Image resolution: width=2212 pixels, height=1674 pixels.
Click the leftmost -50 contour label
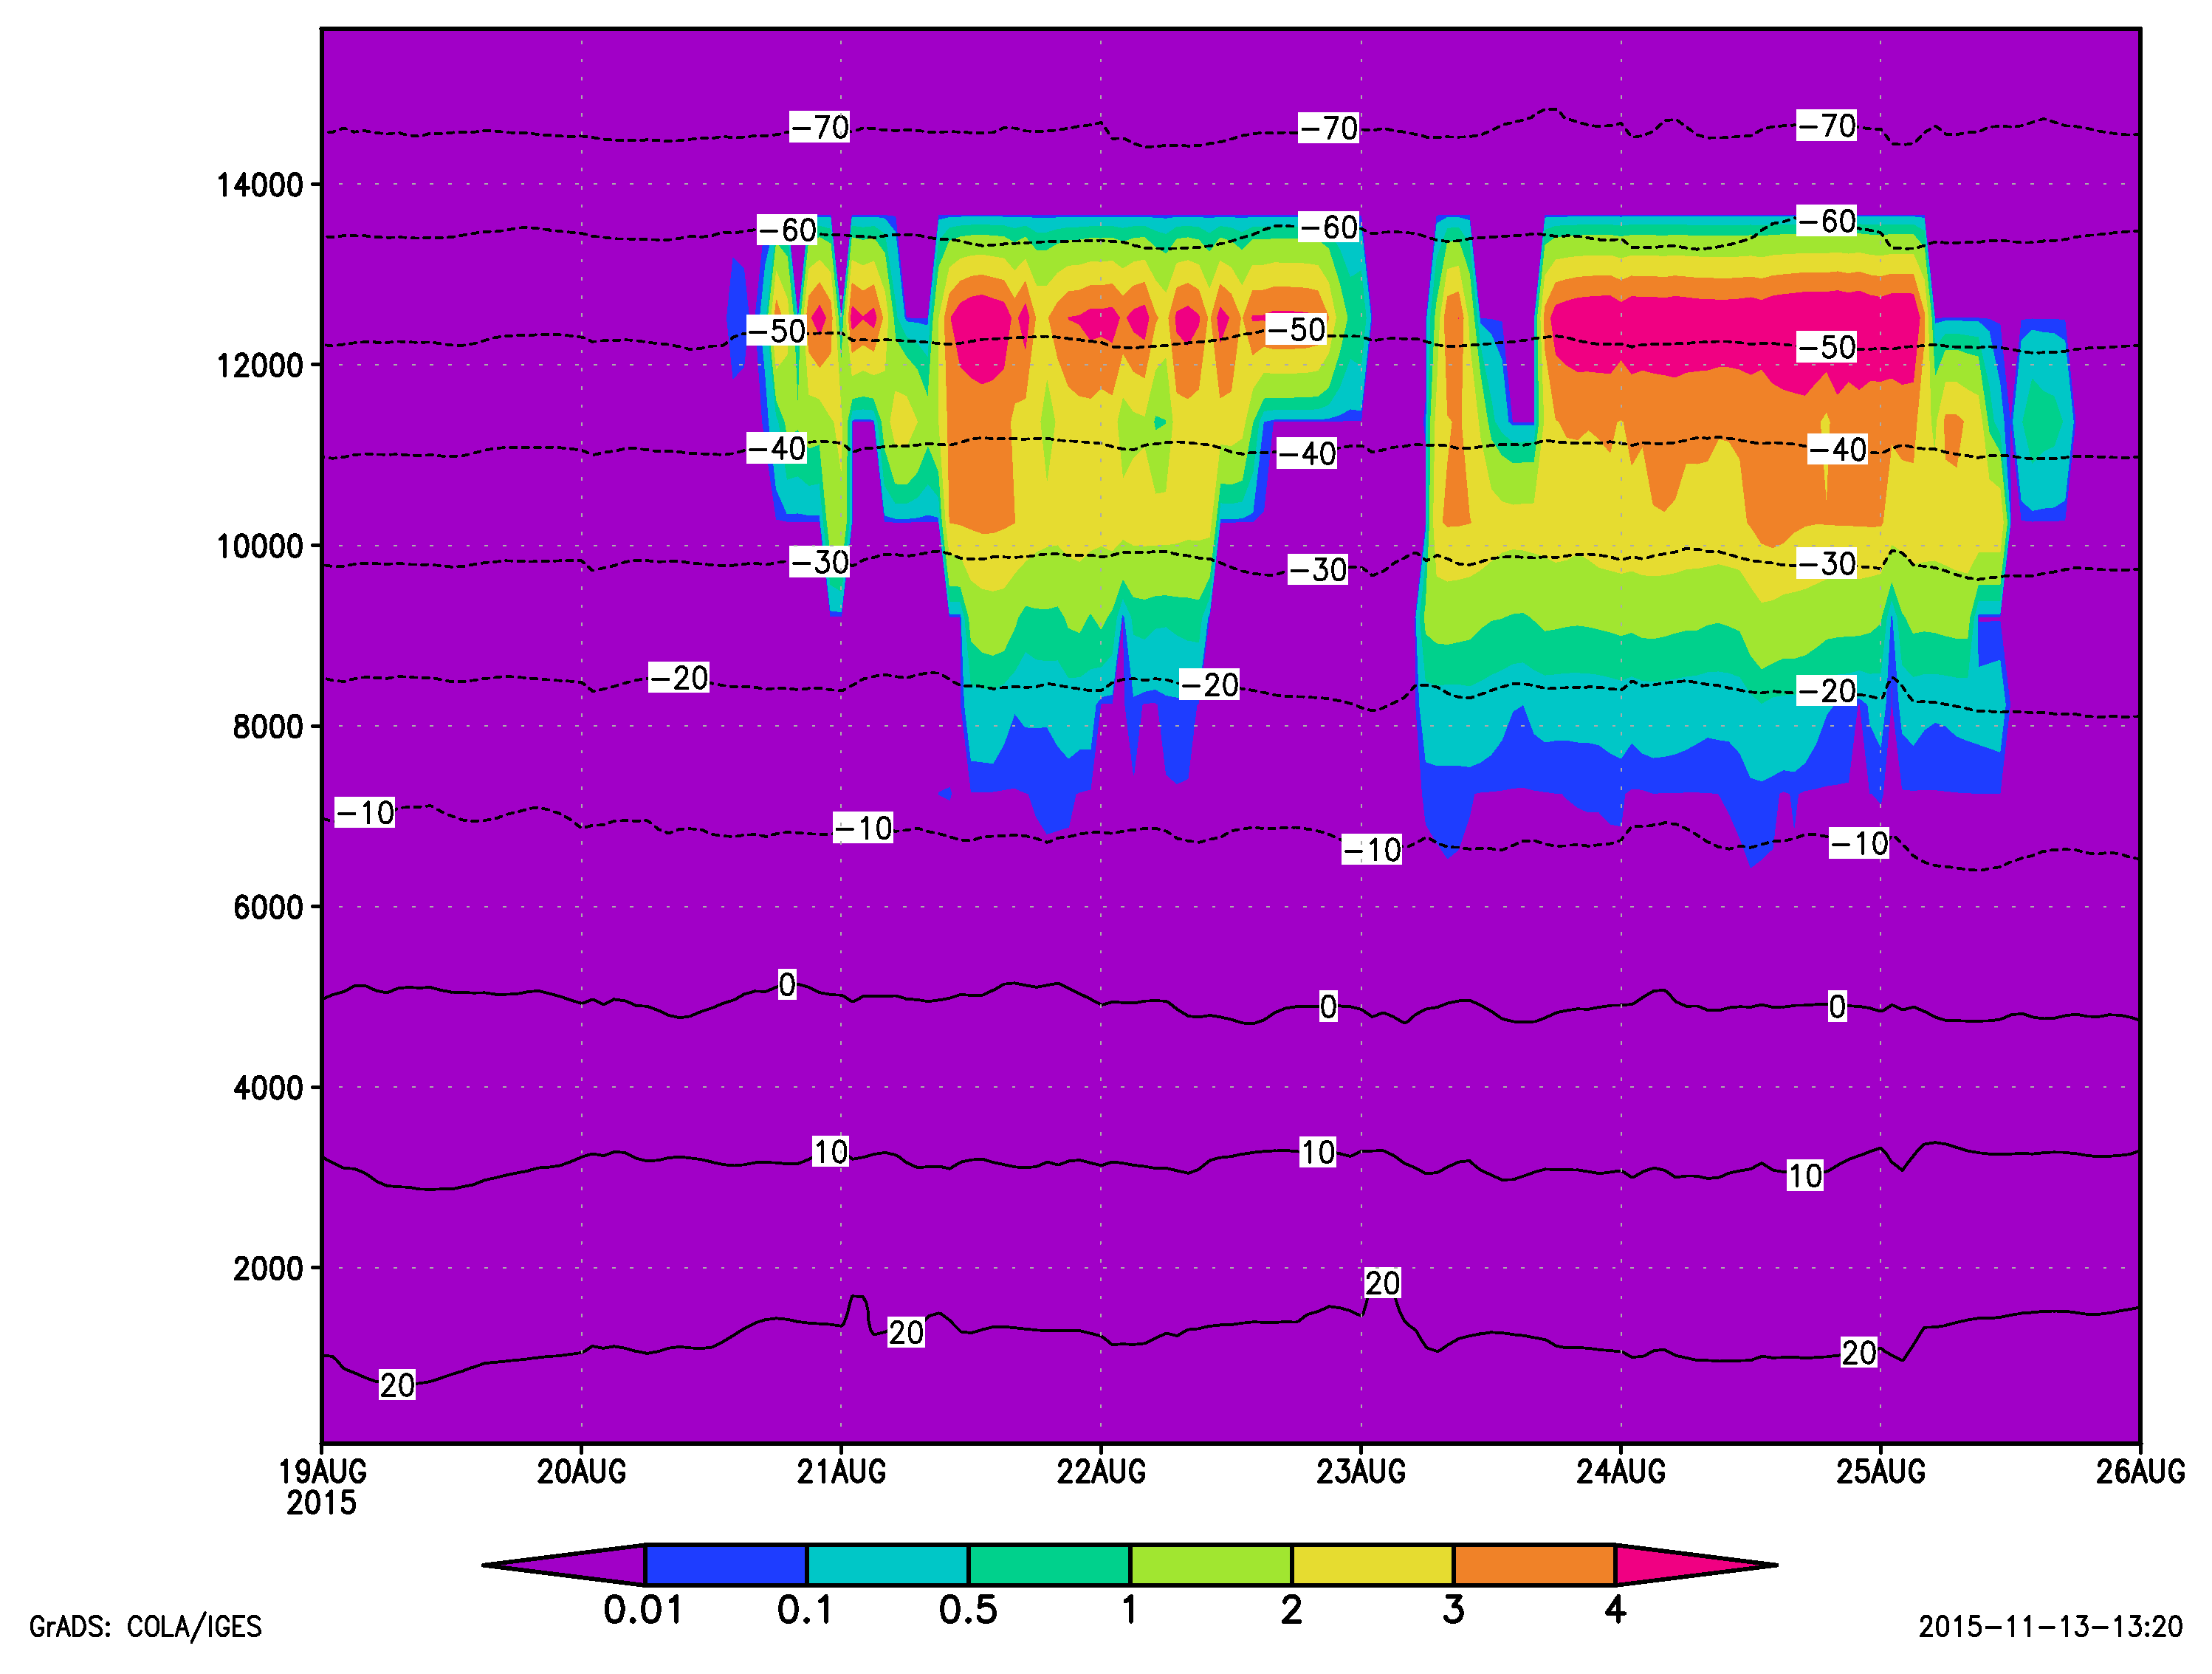(x=776, y=330)
